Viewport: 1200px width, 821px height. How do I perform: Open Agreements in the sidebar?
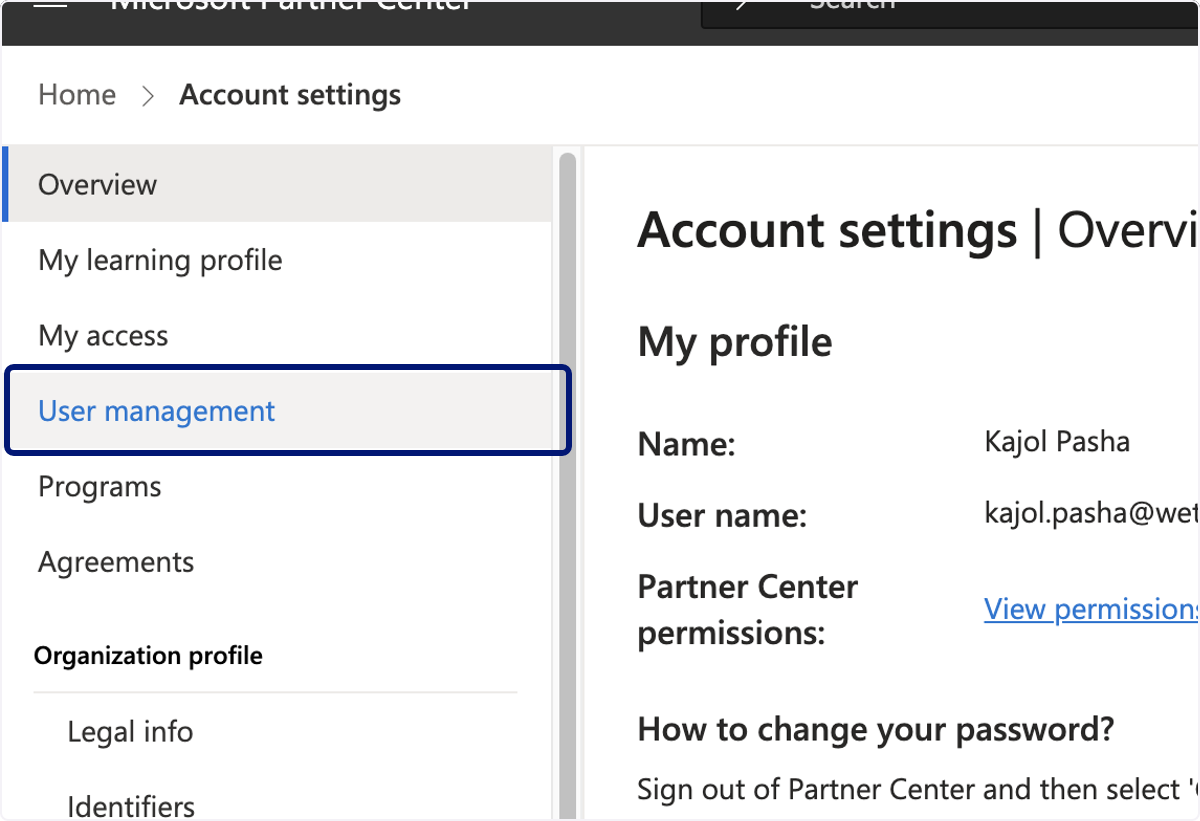click(x=277, y=562)
